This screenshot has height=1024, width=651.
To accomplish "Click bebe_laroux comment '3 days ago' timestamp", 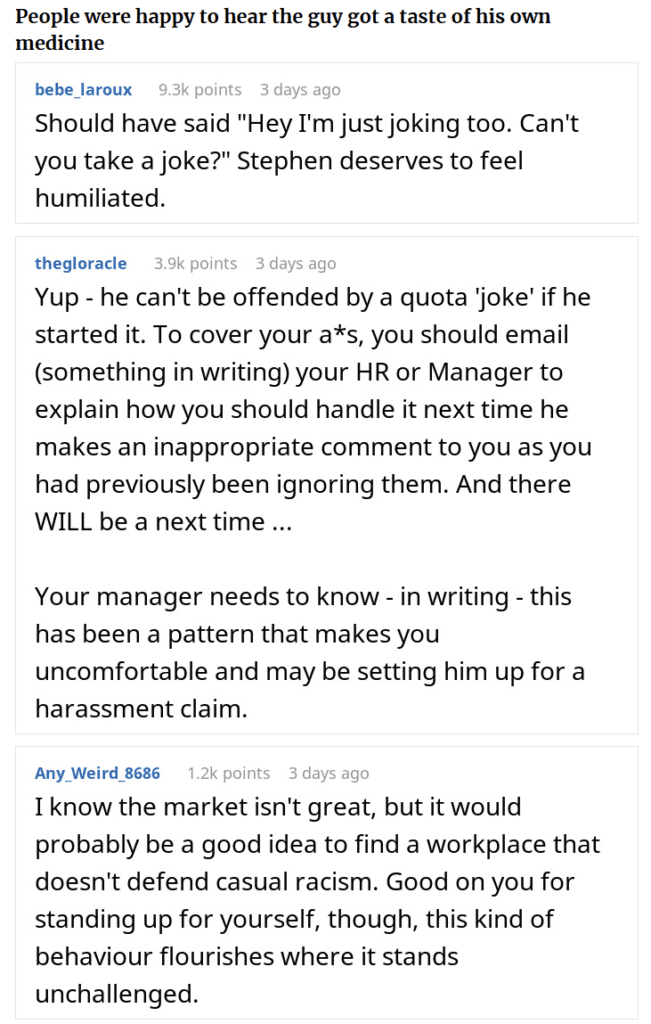I will [300, 89].
